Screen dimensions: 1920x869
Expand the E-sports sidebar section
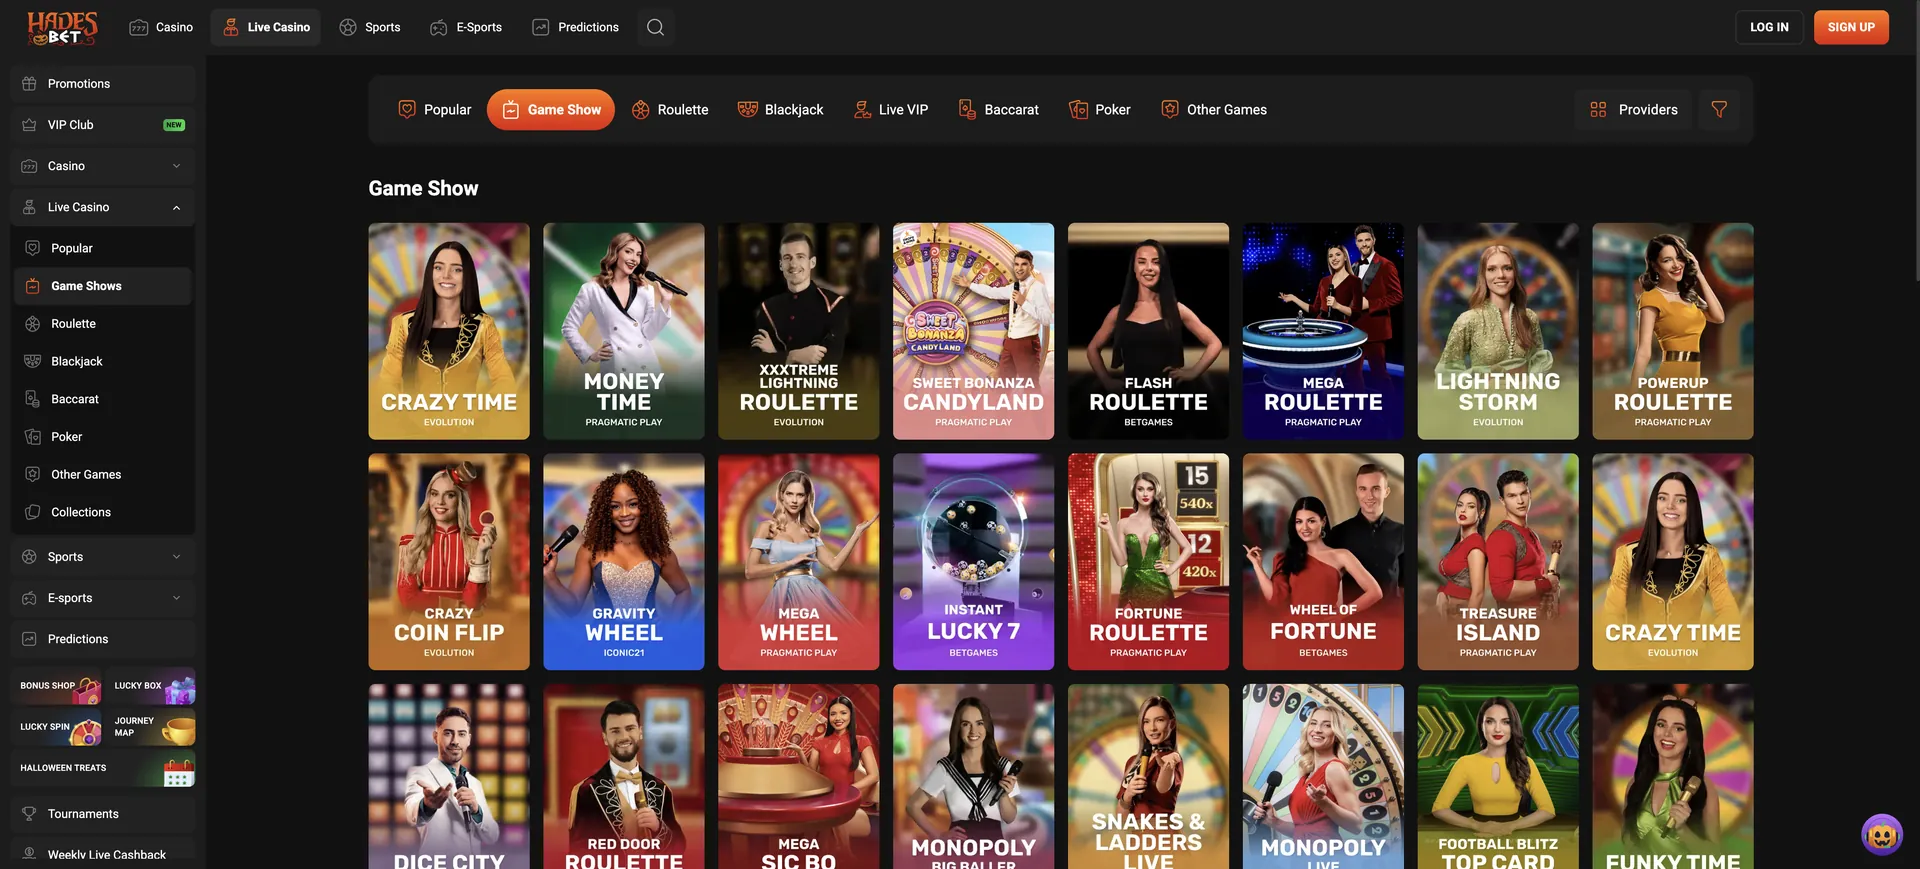point(103,598)
